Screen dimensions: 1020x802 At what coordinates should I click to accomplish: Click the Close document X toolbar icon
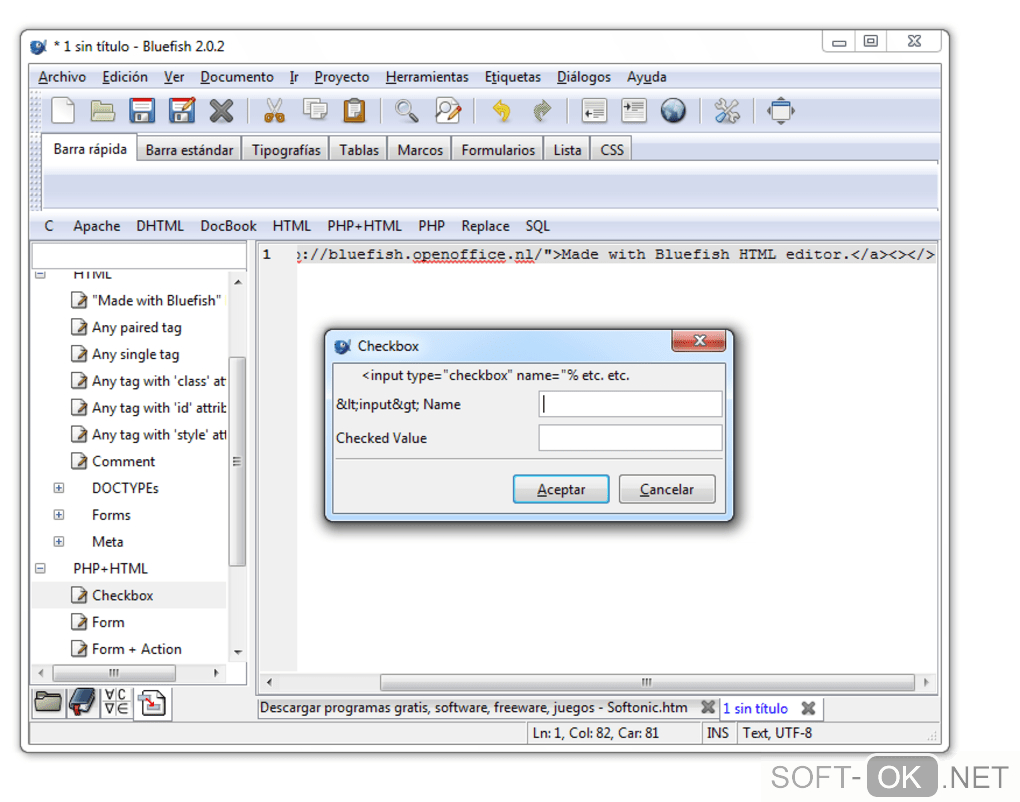point(221,111)
